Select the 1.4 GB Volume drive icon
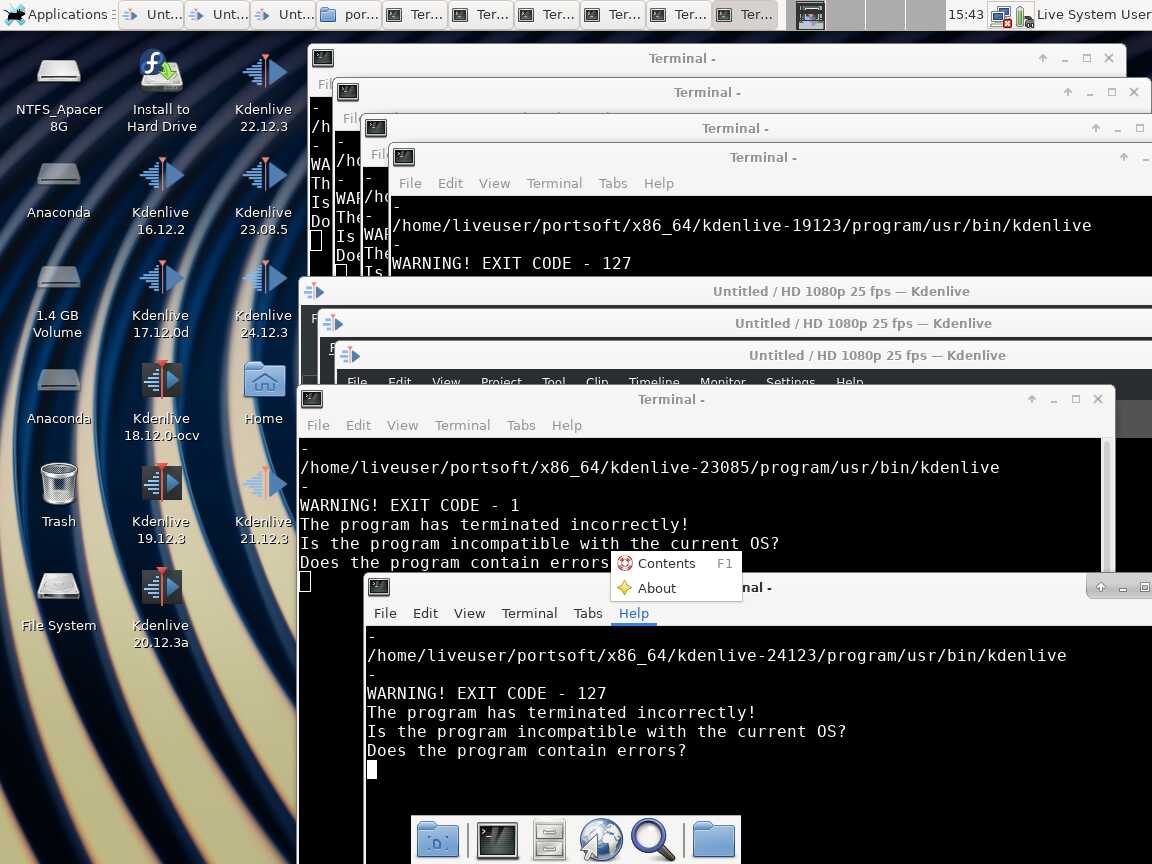Image resolution: width=1152 pixels, height=864 pixels. tap(59, 278)
